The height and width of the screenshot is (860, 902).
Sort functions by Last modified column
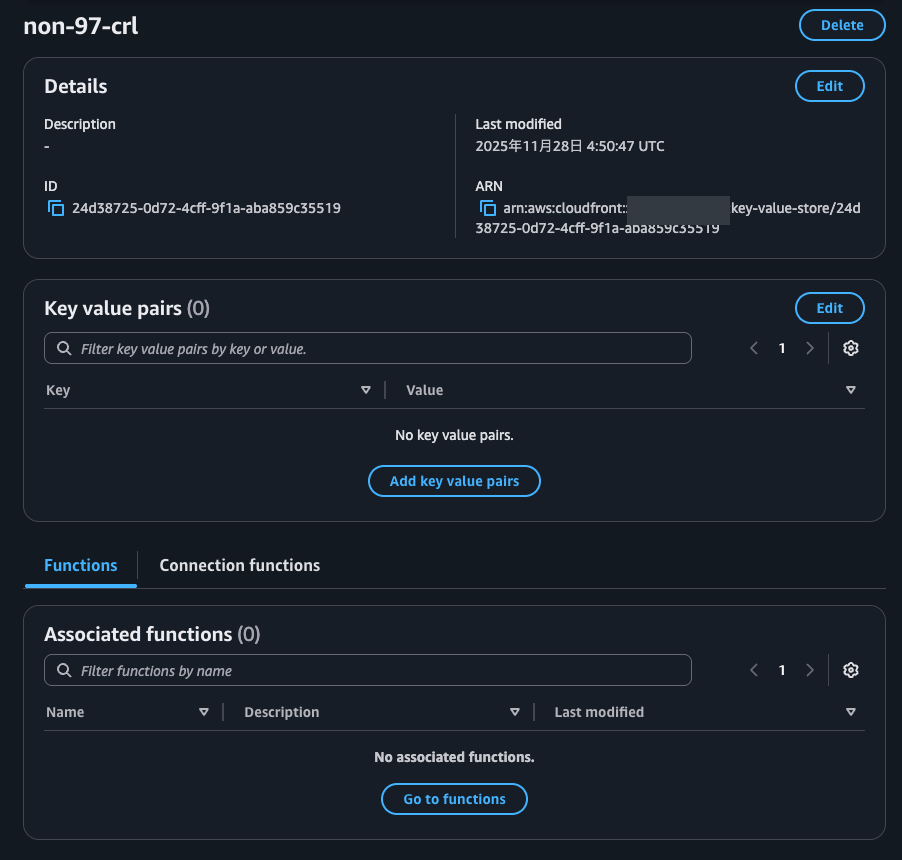point(850,712)
